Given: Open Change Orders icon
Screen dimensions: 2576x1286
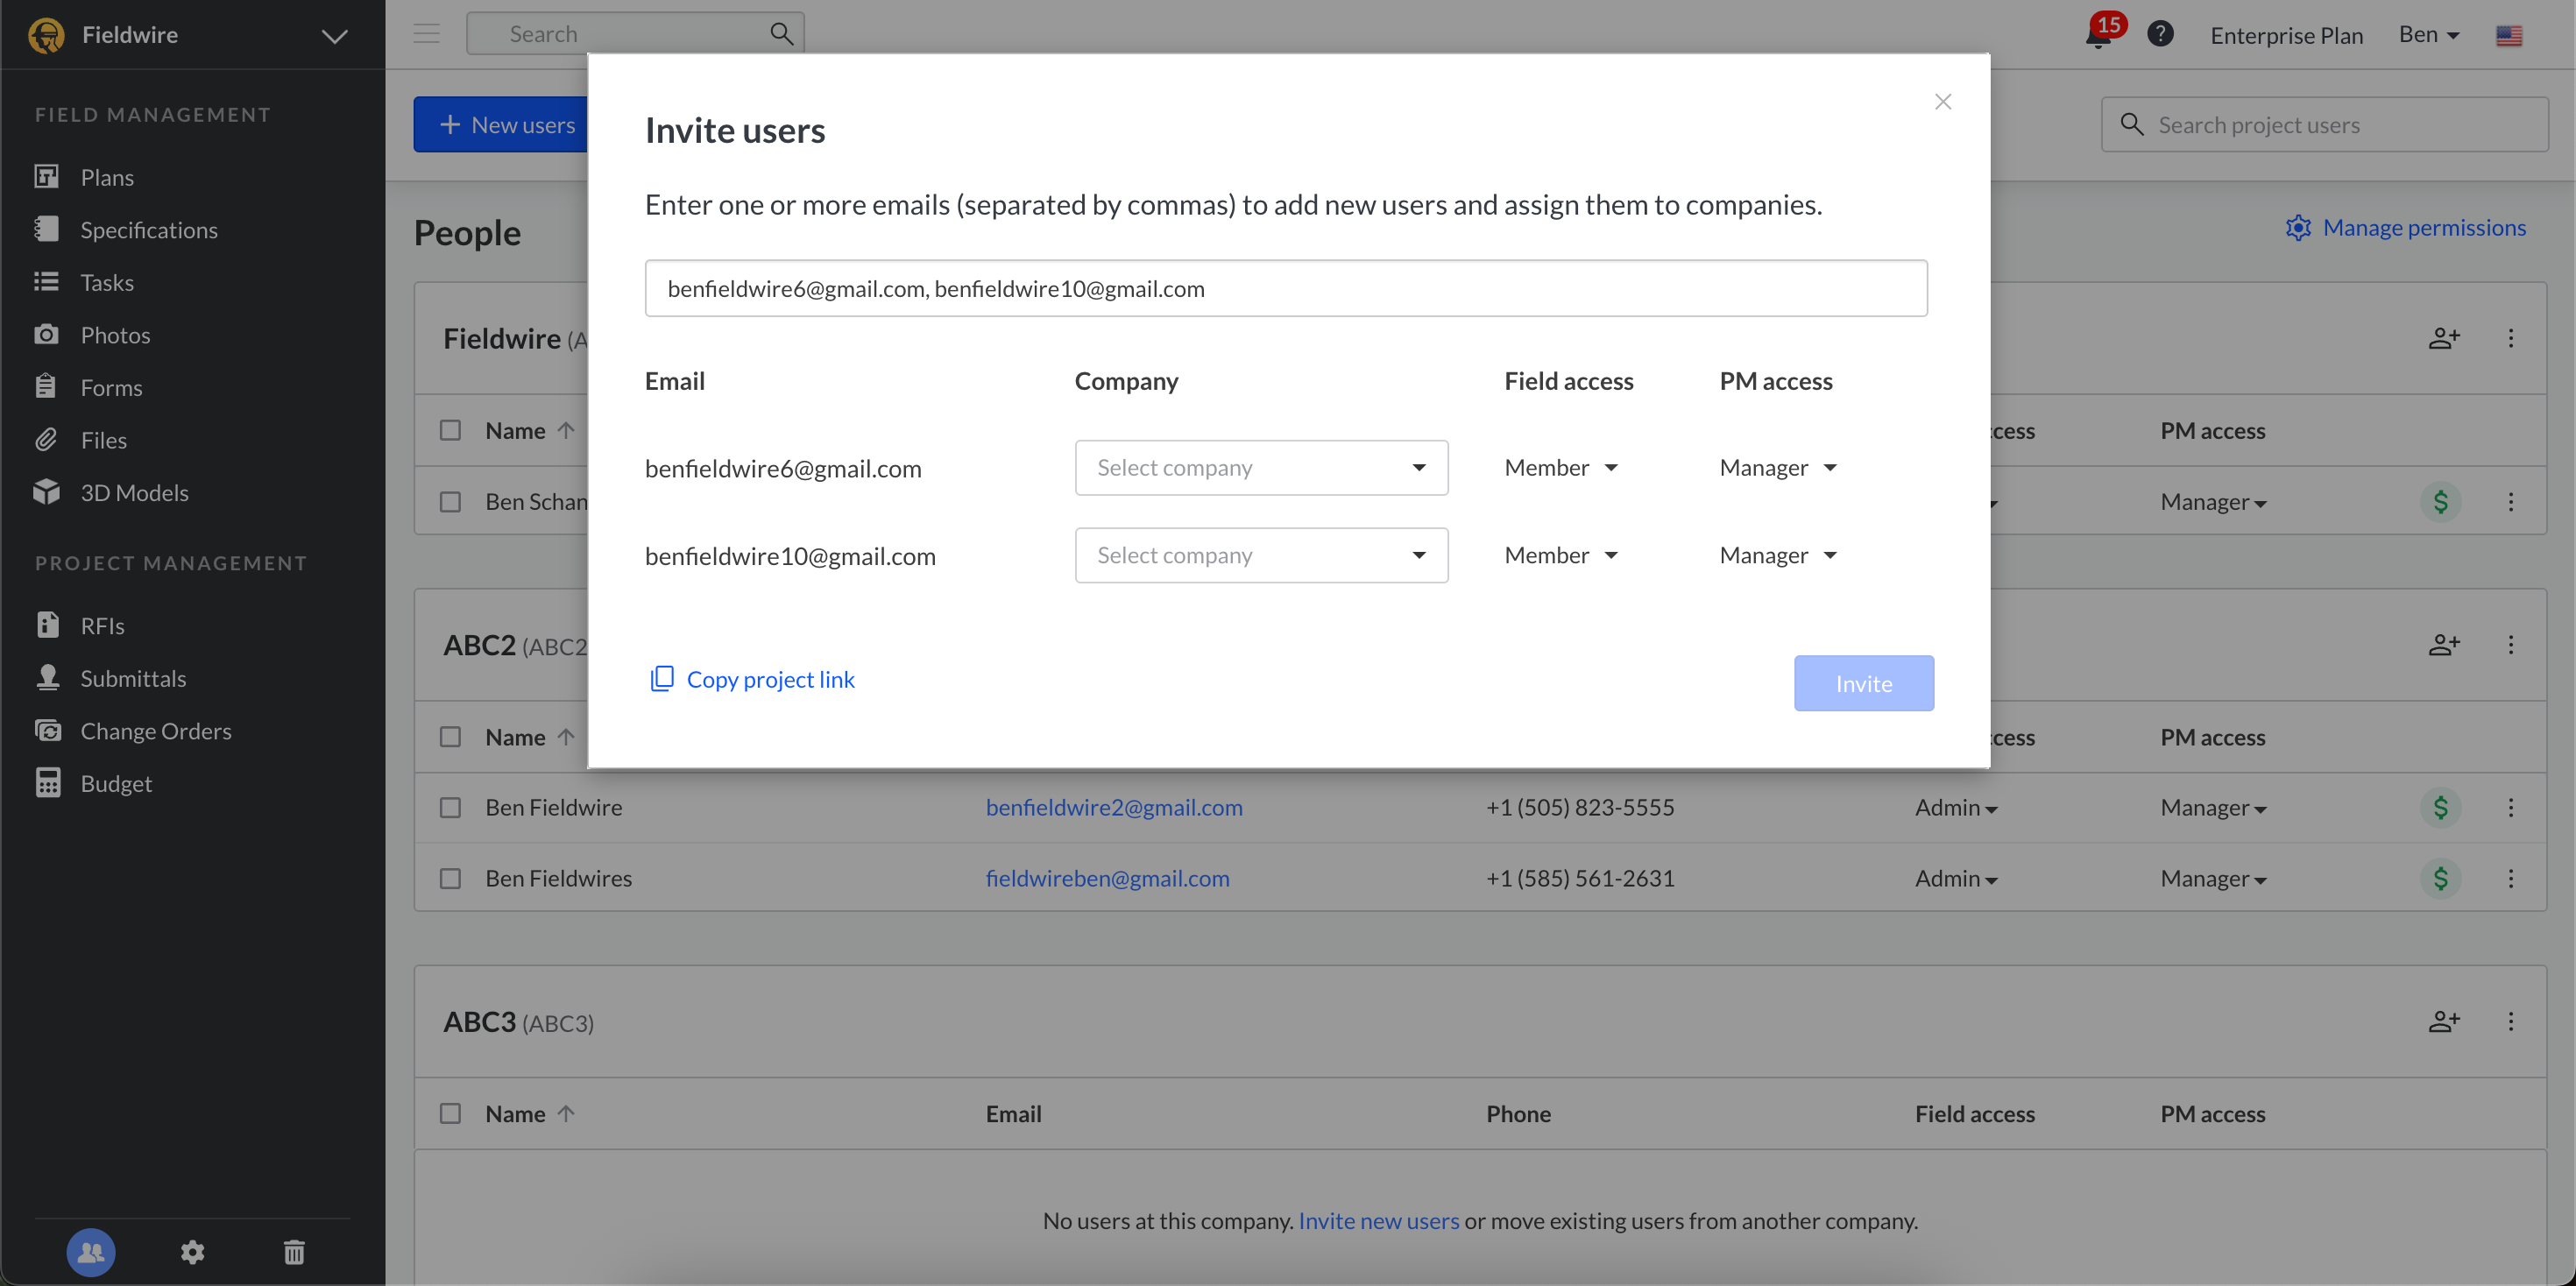Looking at the screenshot, I should tap(47, 730).
